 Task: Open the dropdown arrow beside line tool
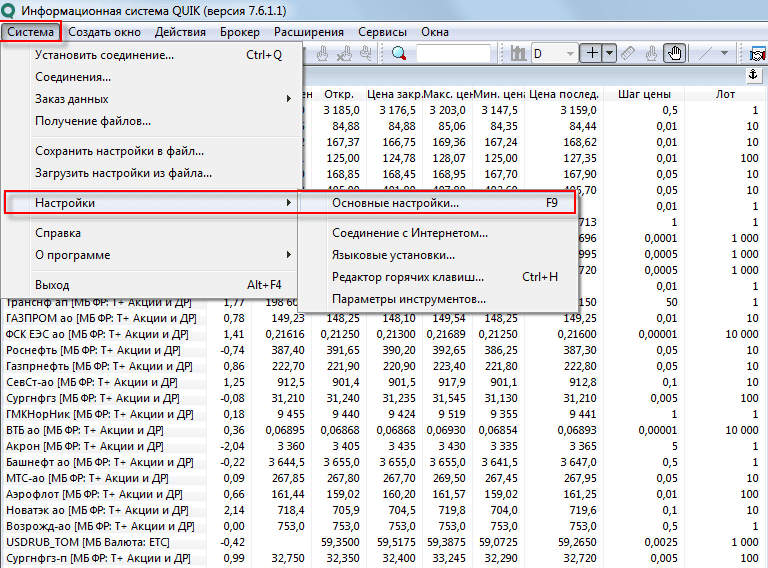724,53
